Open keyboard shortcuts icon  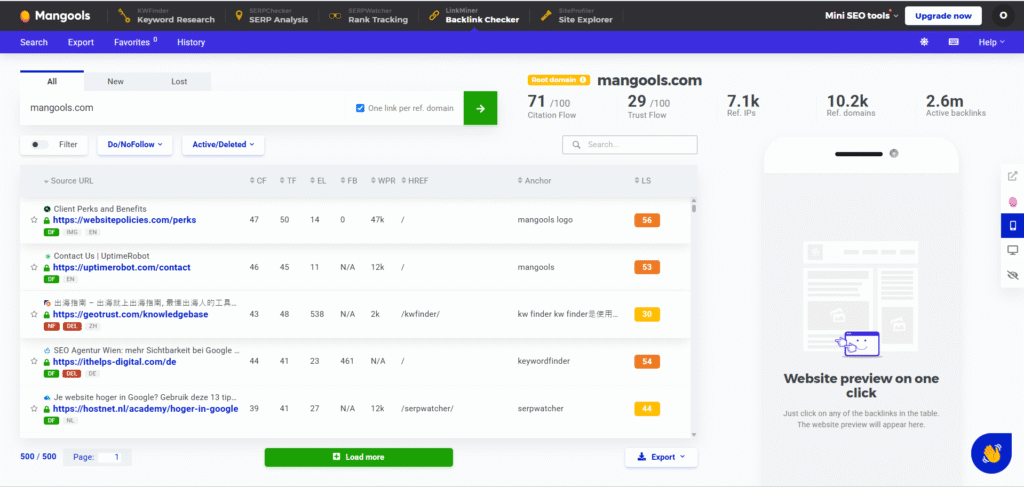tap(953, 42)
